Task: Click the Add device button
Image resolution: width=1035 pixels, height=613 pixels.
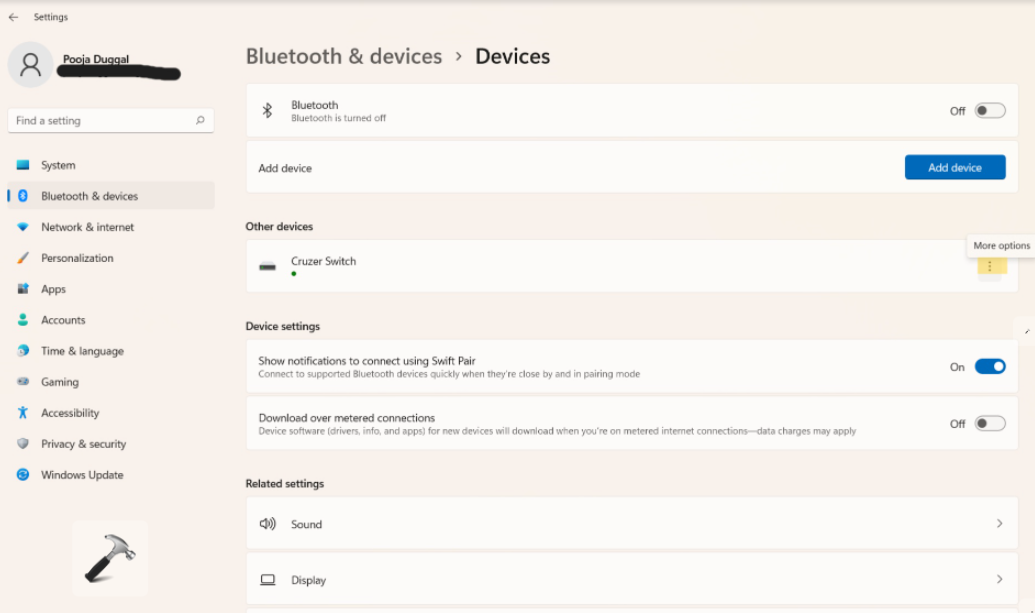Action: (954, 168)
